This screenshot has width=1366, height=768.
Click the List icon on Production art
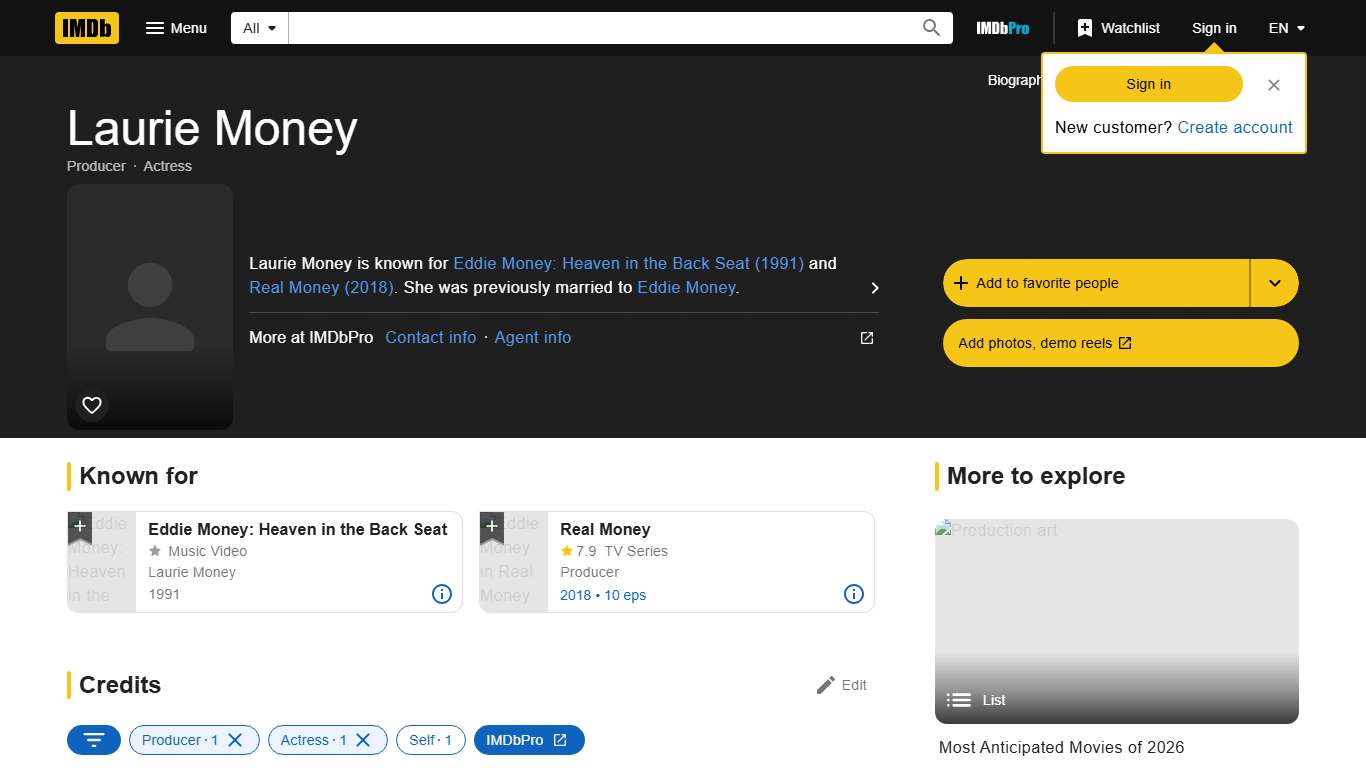click(x=958, y=700)
